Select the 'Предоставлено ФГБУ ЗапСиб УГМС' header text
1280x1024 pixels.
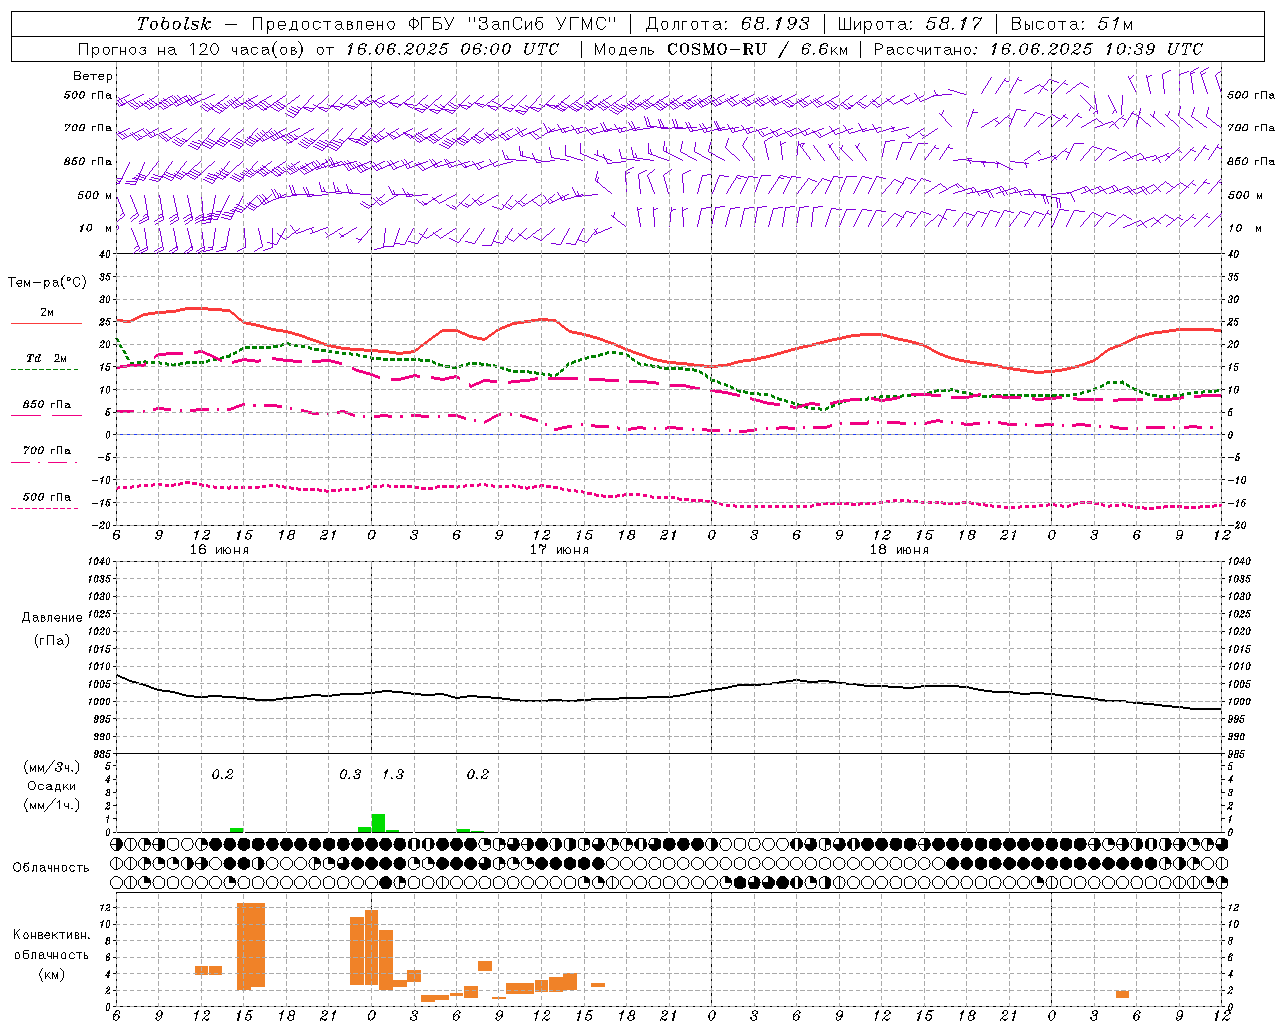(x=434, y=24)
